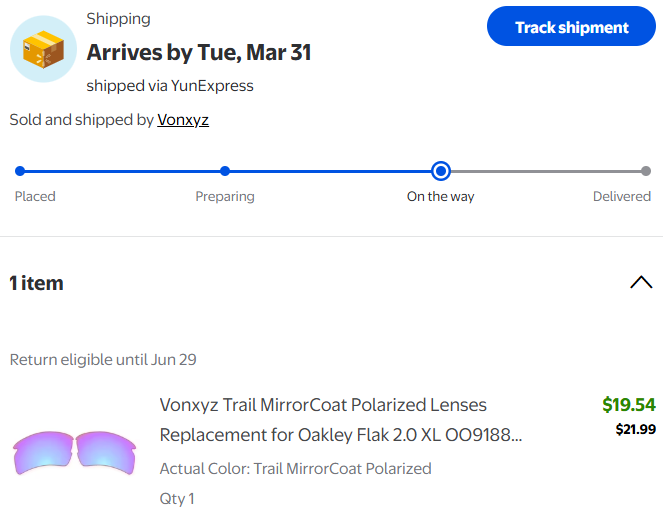
Task: Click the green $19.54 sale price
Action: pos(629,405)
